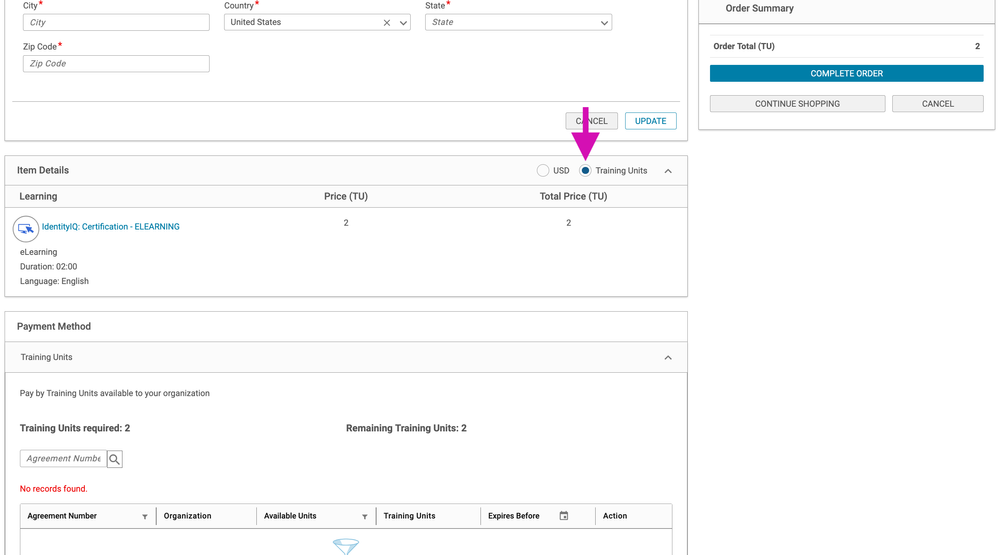Clear the United States country selection

coord(387,23)
